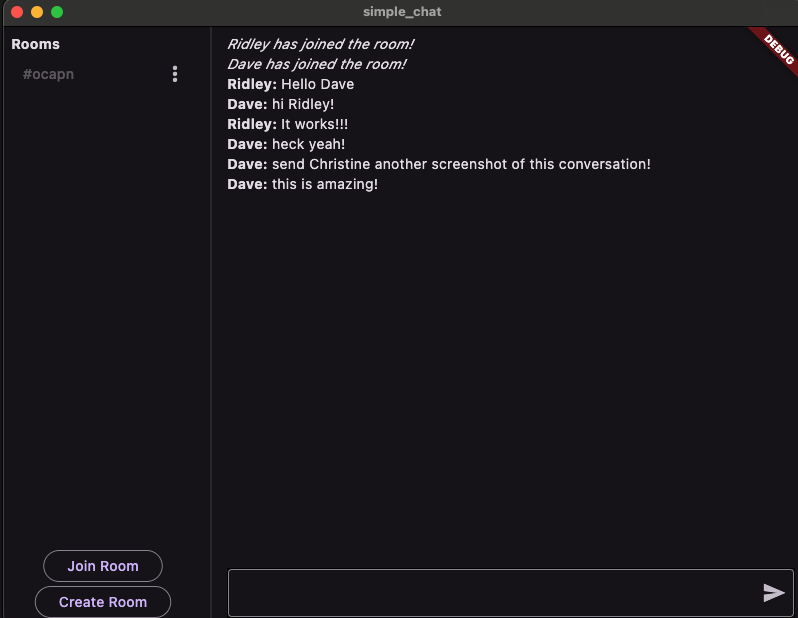Click the Rooms sidebar heading
This screenshot has width=798, height=618.
[36, 44]
